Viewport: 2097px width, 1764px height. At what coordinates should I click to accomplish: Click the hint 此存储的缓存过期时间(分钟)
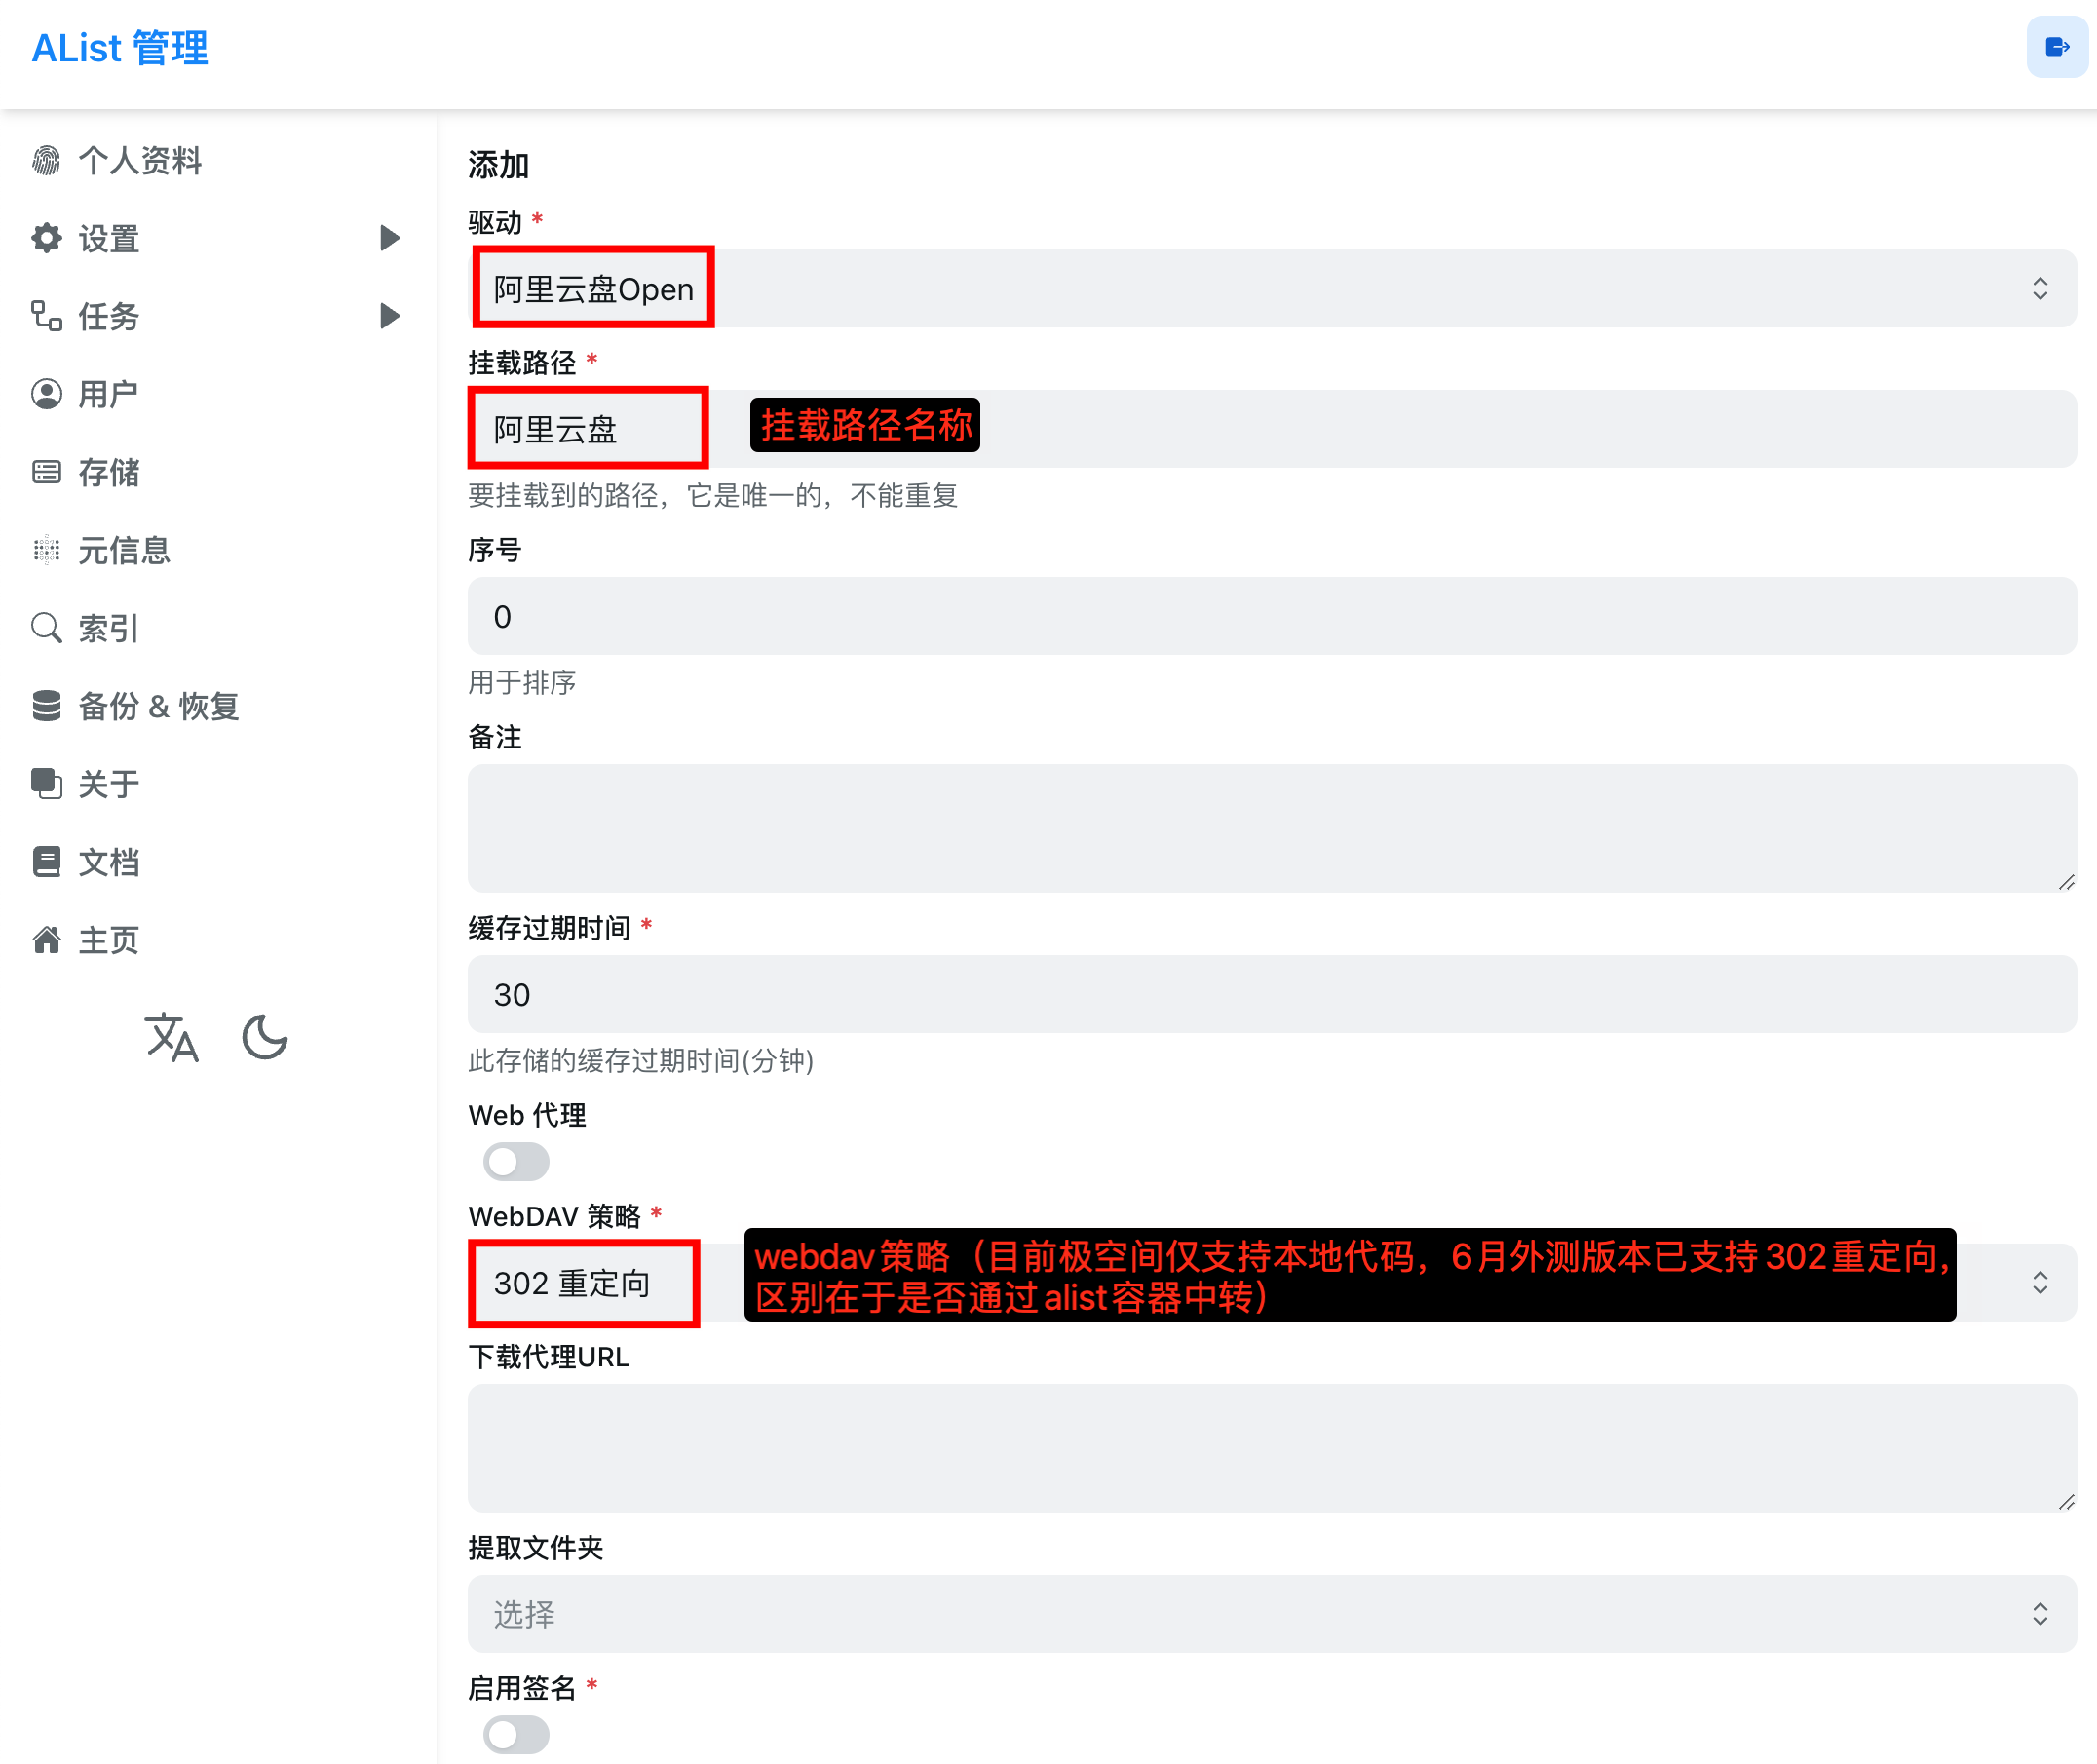coord(641,1060)
